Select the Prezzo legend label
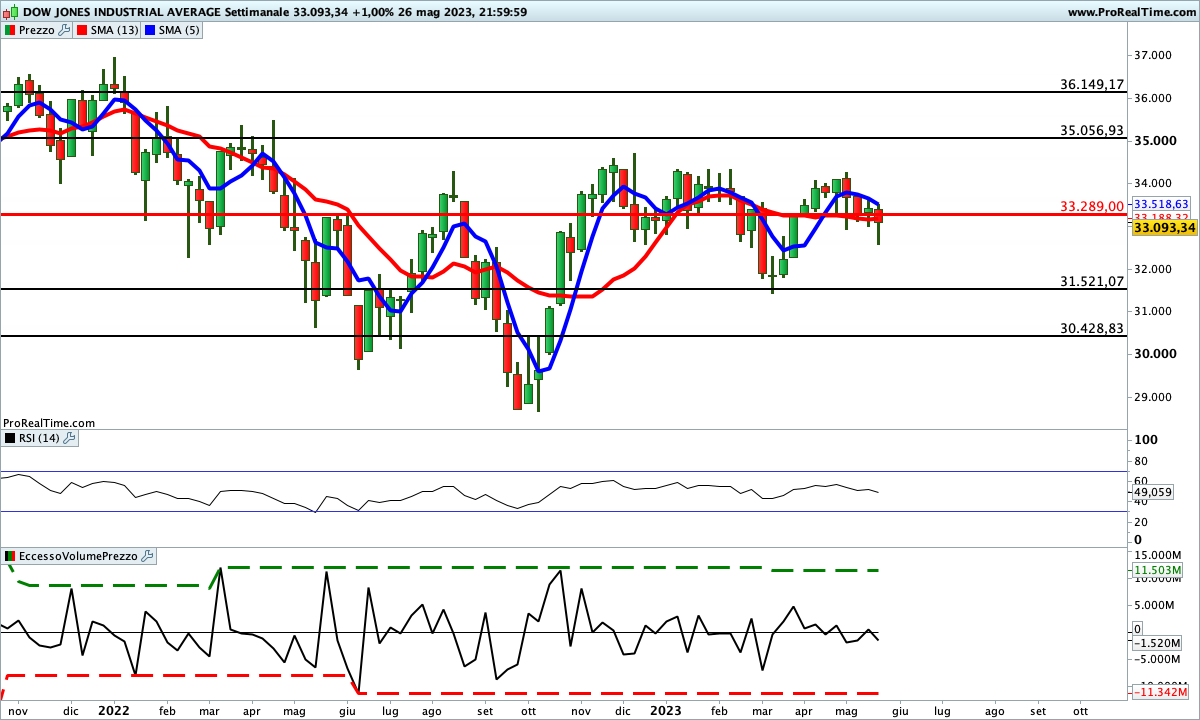1200x720 pixels. 37,31
